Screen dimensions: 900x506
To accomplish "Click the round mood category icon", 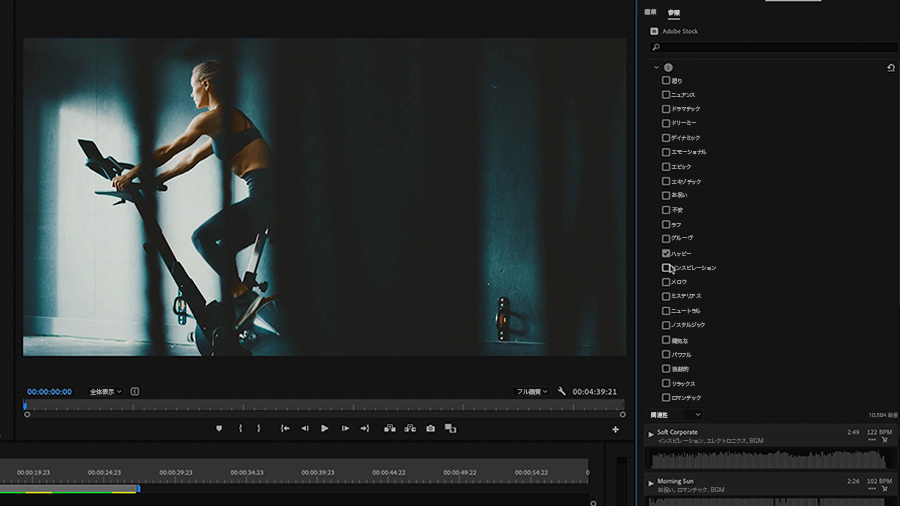I will tap(668, 67).
